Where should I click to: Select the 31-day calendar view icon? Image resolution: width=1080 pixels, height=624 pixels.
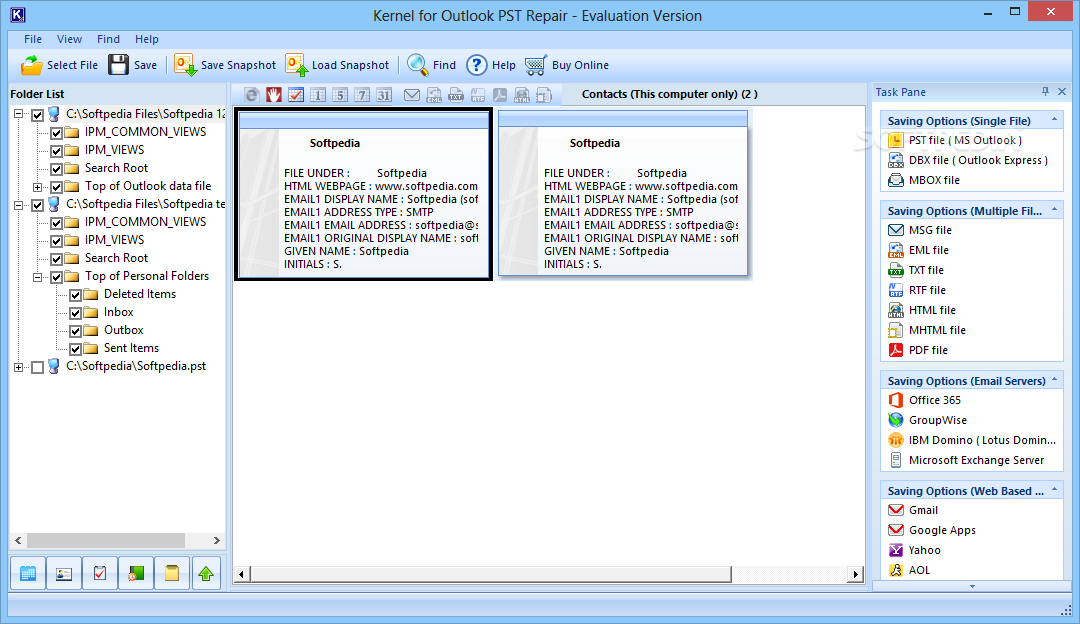(x=384, y=95)
